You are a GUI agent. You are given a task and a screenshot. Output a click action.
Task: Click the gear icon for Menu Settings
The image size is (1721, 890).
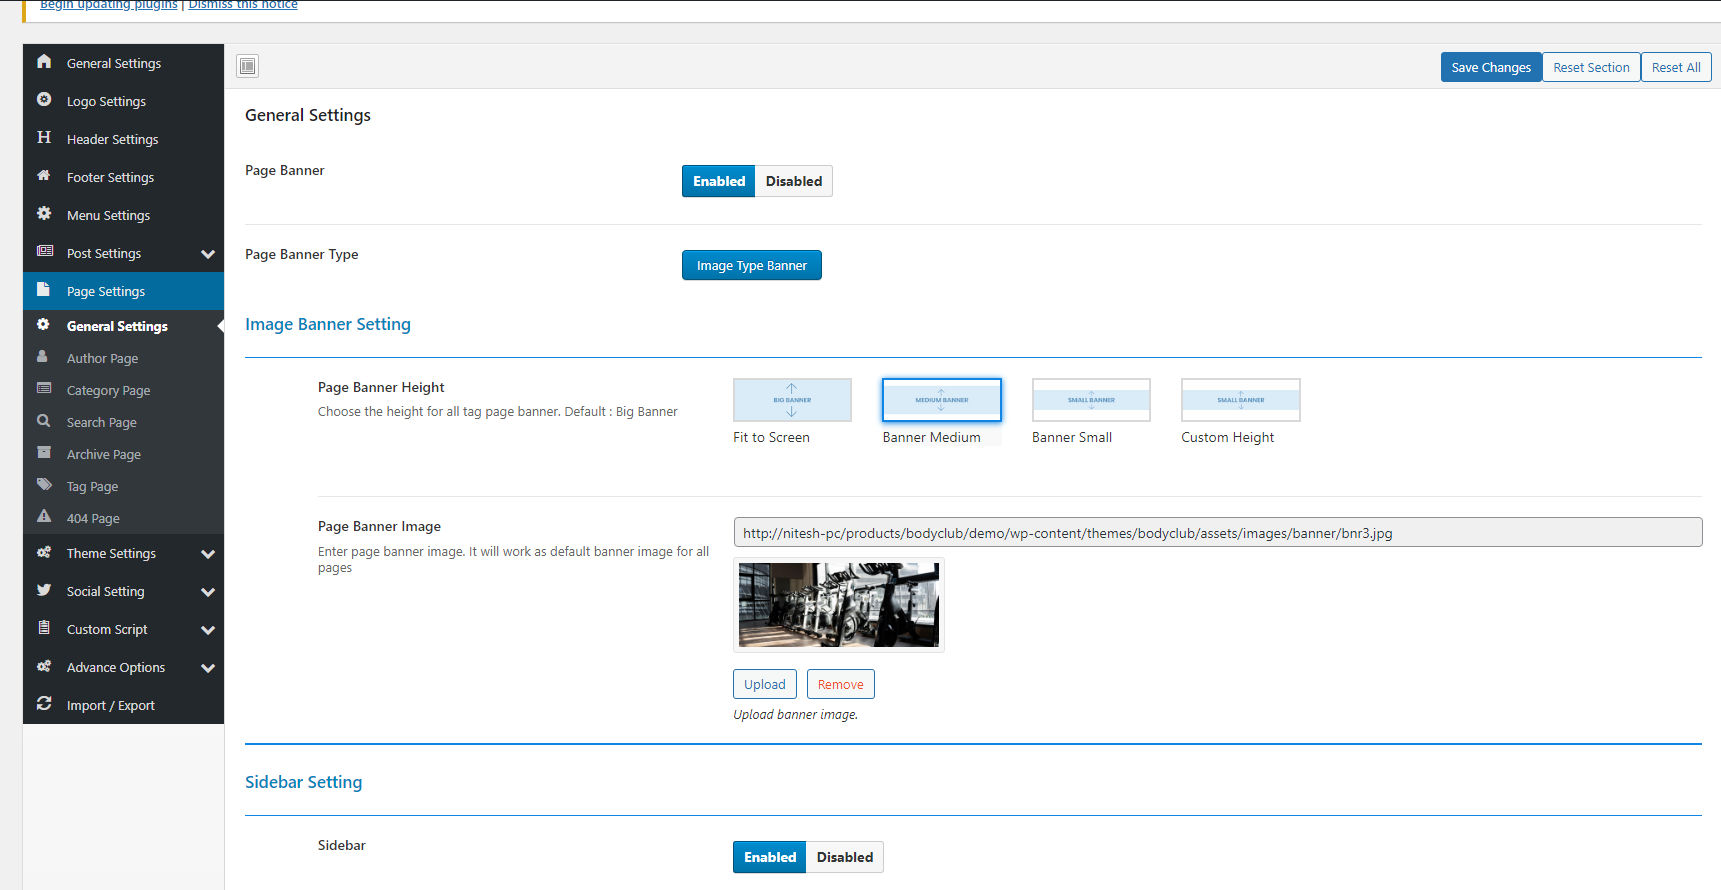pos(44,214)
